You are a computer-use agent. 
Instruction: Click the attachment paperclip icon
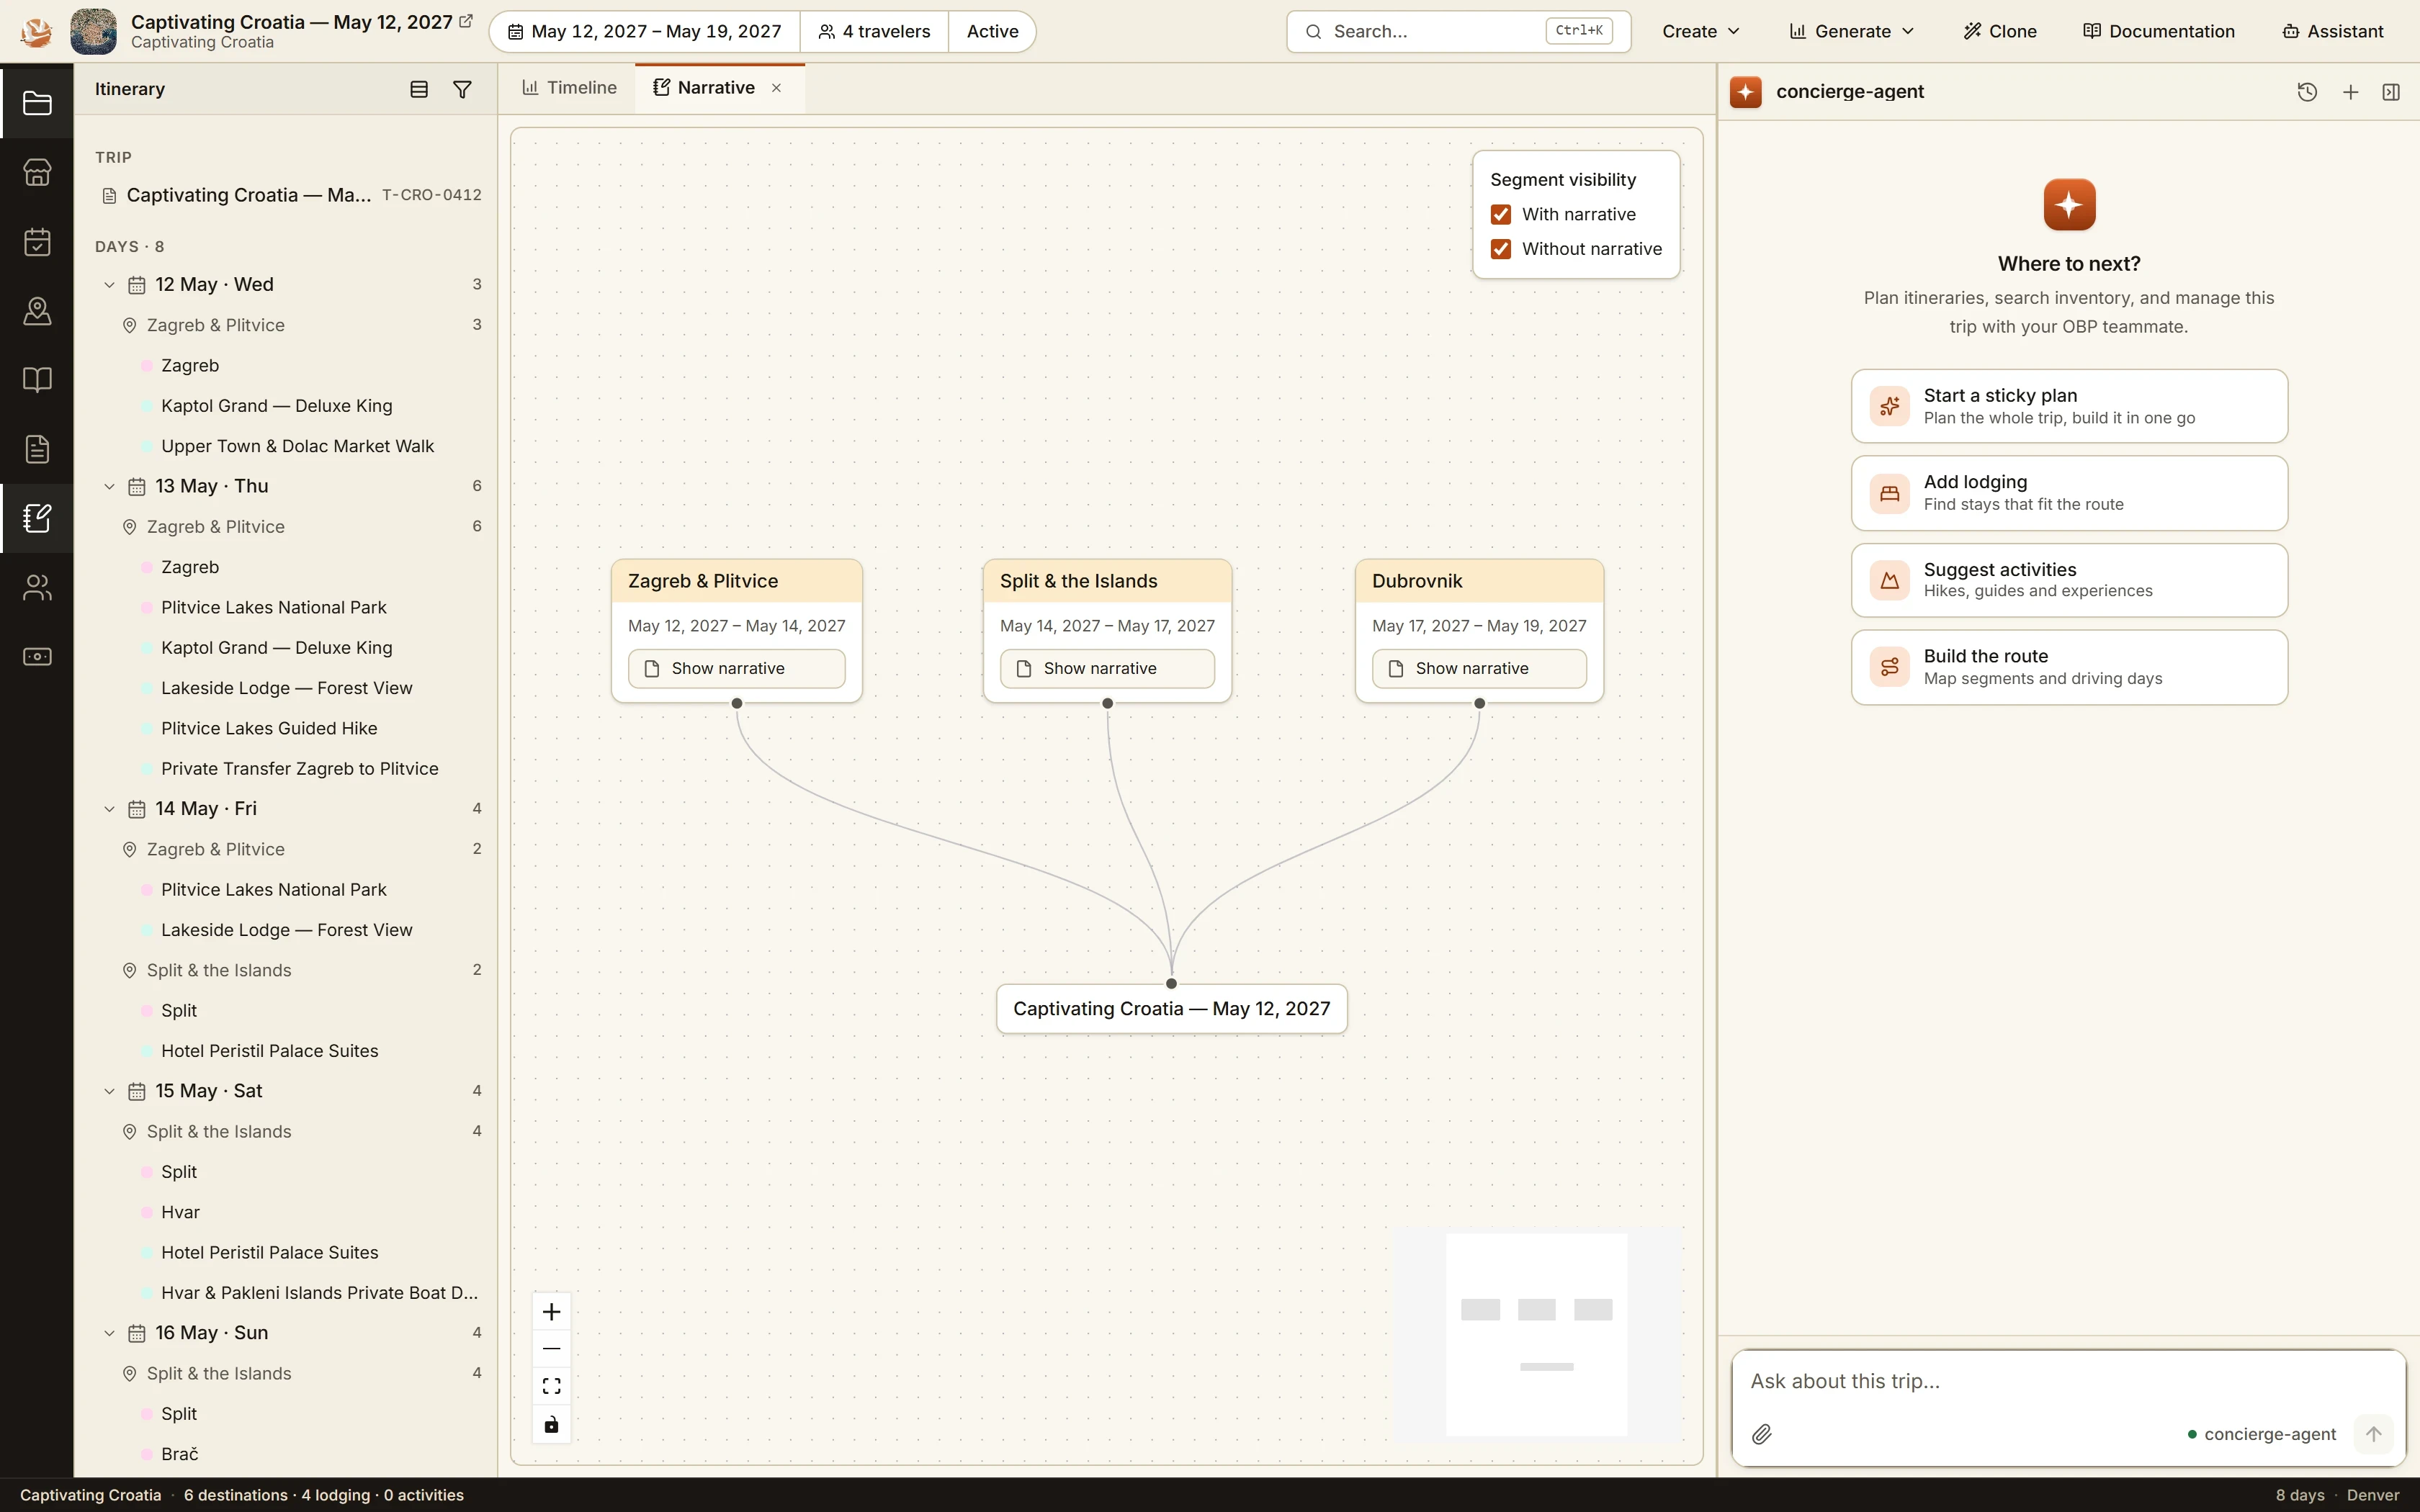[x=1762, y=1434]
